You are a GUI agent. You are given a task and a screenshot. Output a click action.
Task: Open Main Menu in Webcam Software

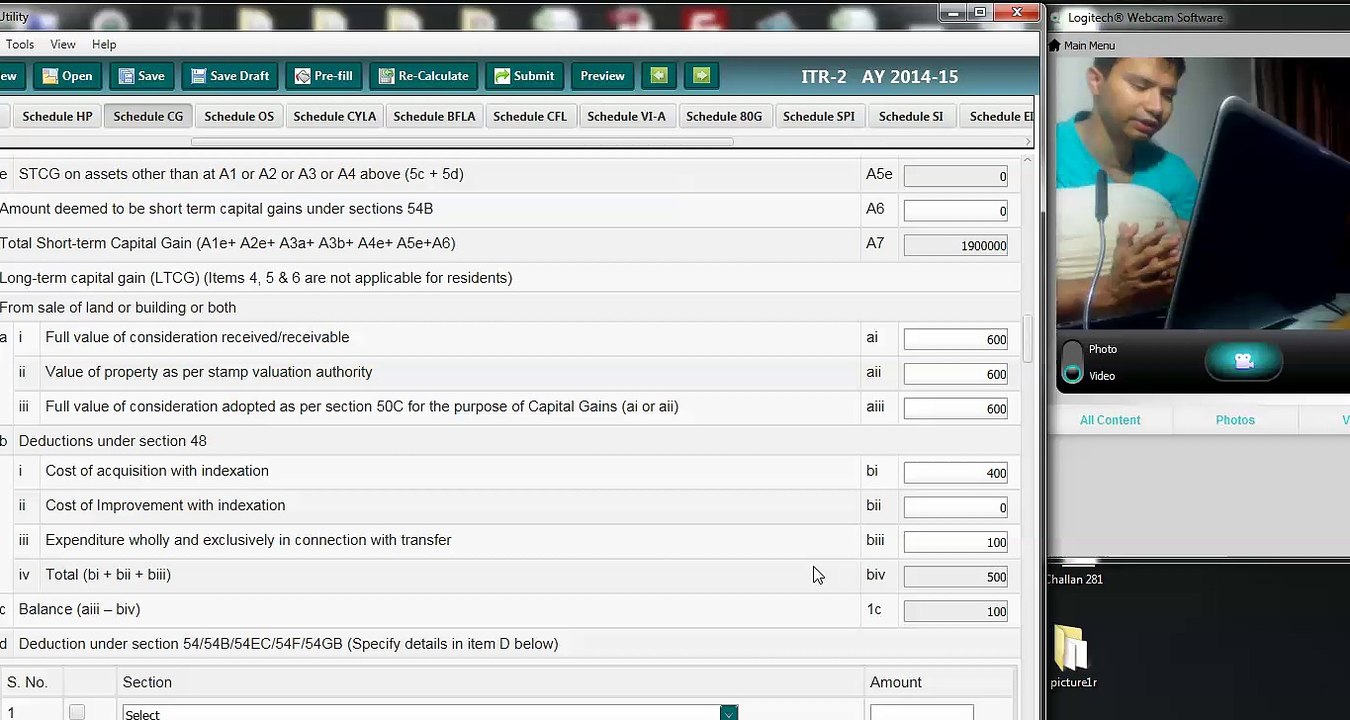click(x=1081, y=45)
